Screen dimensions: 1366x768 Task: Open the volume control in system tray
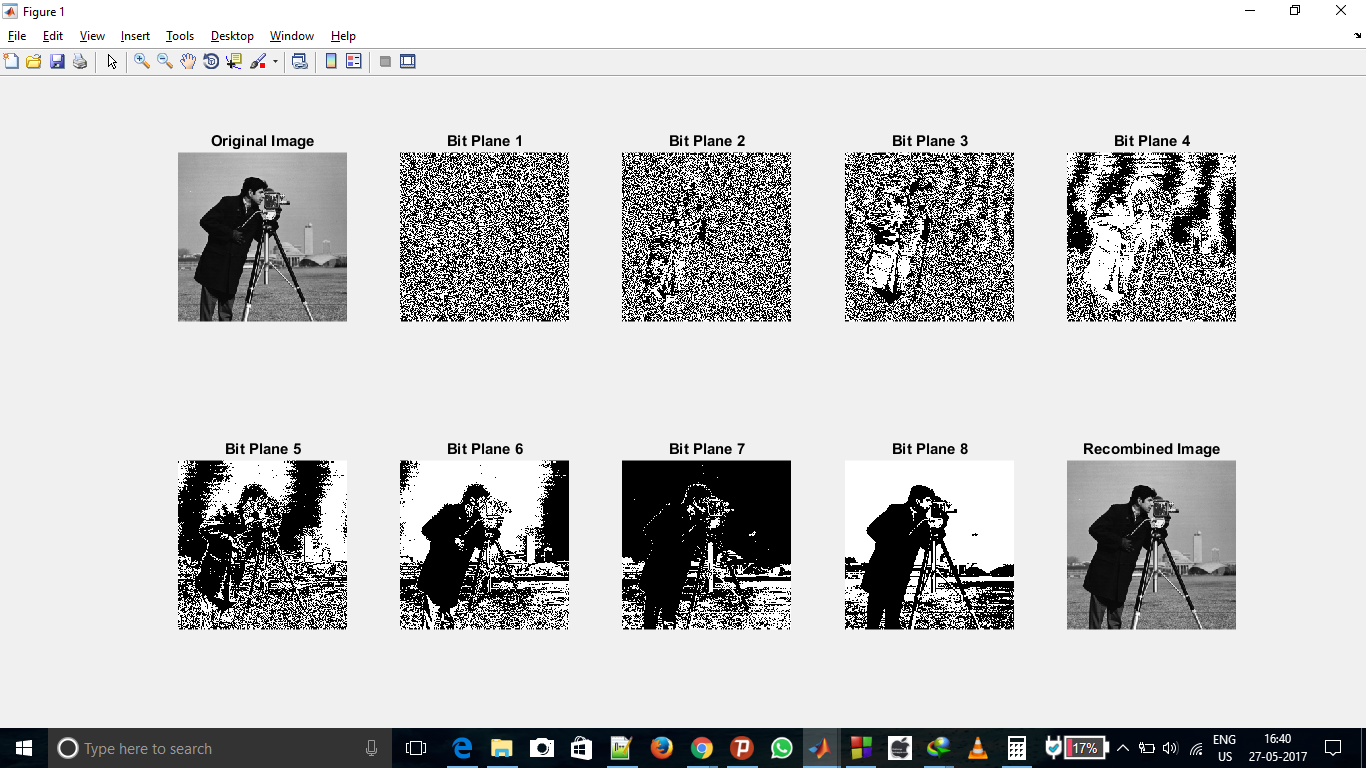[1171, 748]
